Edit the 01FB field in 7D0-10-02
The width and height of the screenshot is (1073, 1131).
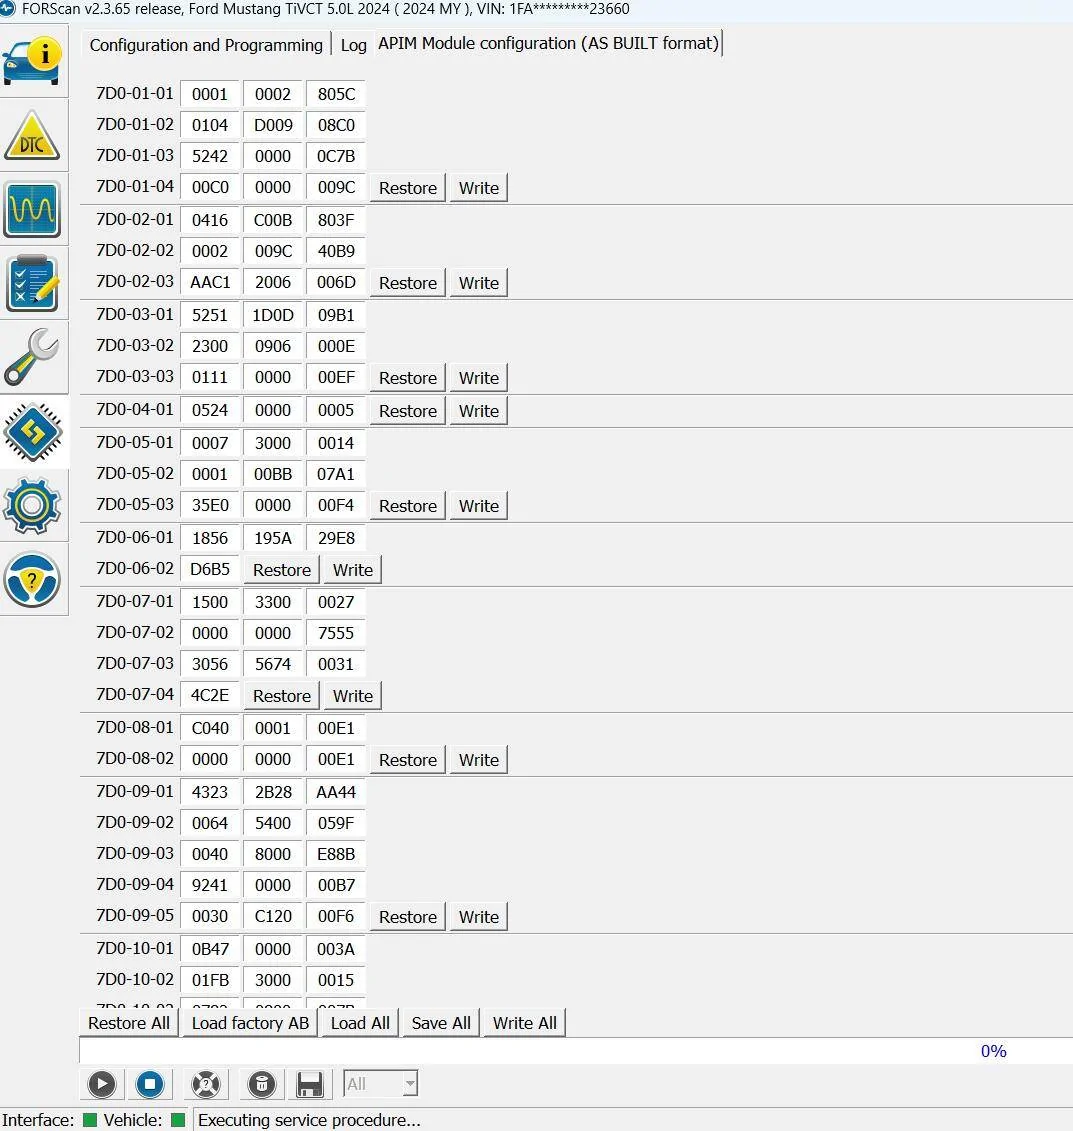pos(210,980)
